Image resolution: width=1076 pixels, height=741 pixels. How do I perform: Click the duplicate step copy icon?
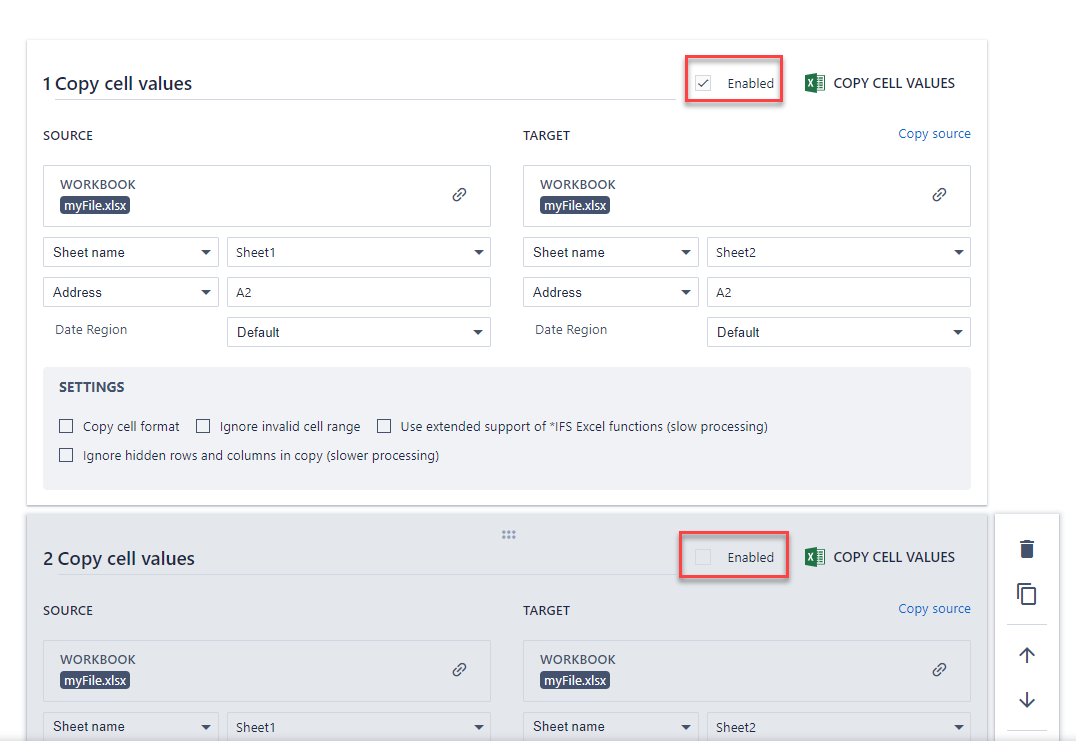[1026, 594]
